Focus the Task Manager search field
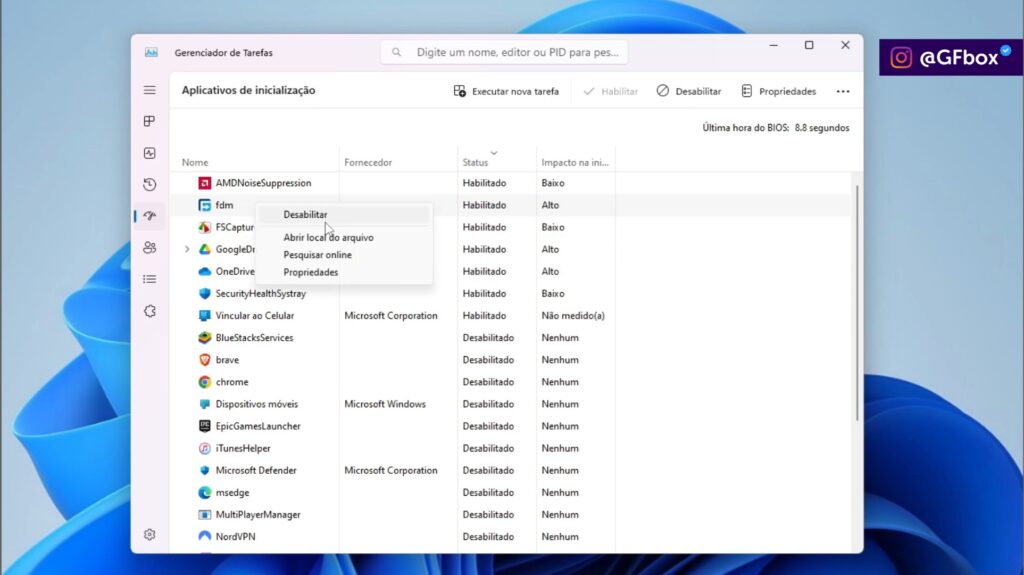This screenshot has height=575, width=1024. pos(504,52)
